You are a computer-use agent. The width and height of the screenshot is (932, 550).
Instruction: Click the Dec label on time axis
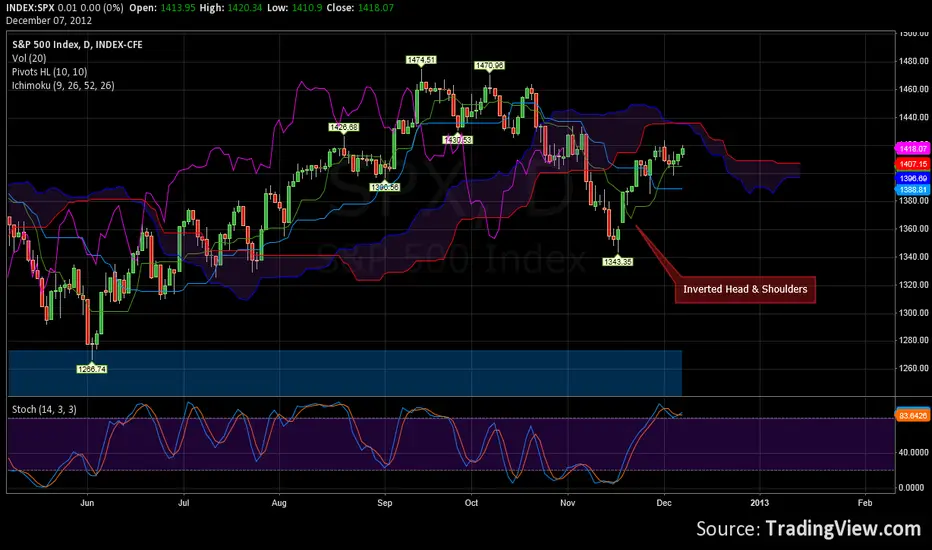664,503
